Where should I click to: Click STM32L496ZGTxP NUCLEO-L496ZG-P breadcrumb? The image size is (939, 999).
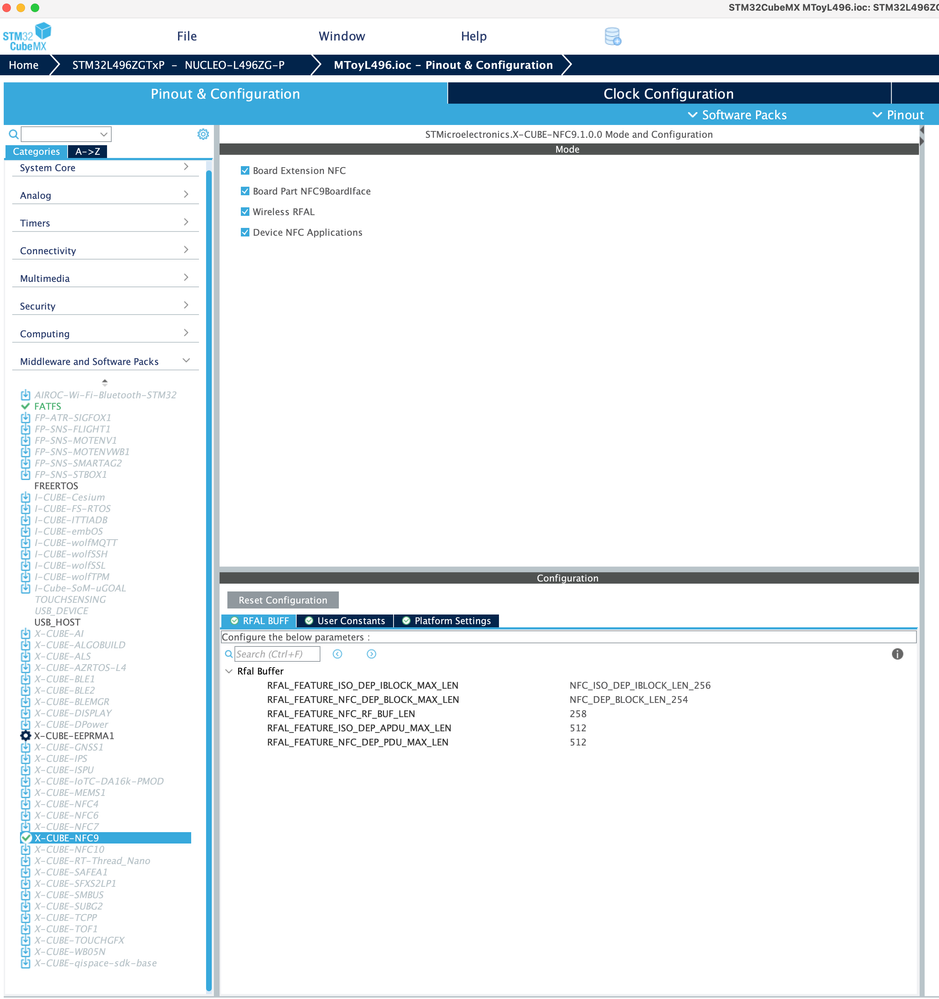tap(178, 65)
